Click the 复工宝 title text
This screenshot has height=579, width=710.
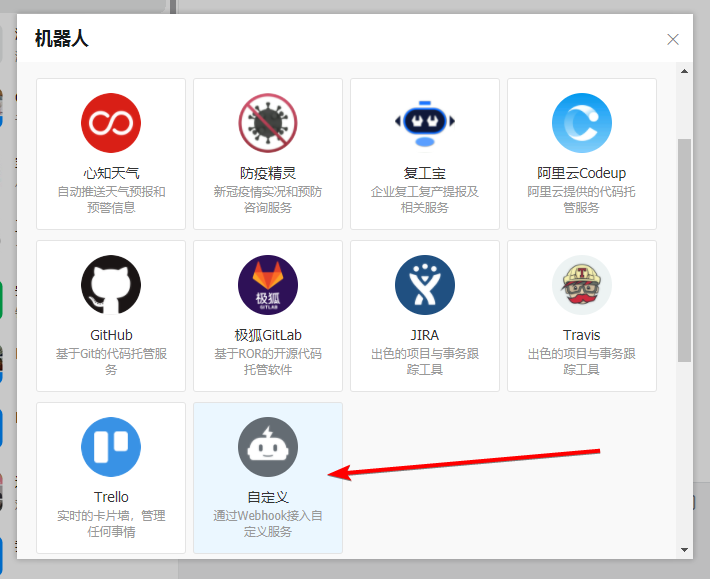click(x=425, y=173)
